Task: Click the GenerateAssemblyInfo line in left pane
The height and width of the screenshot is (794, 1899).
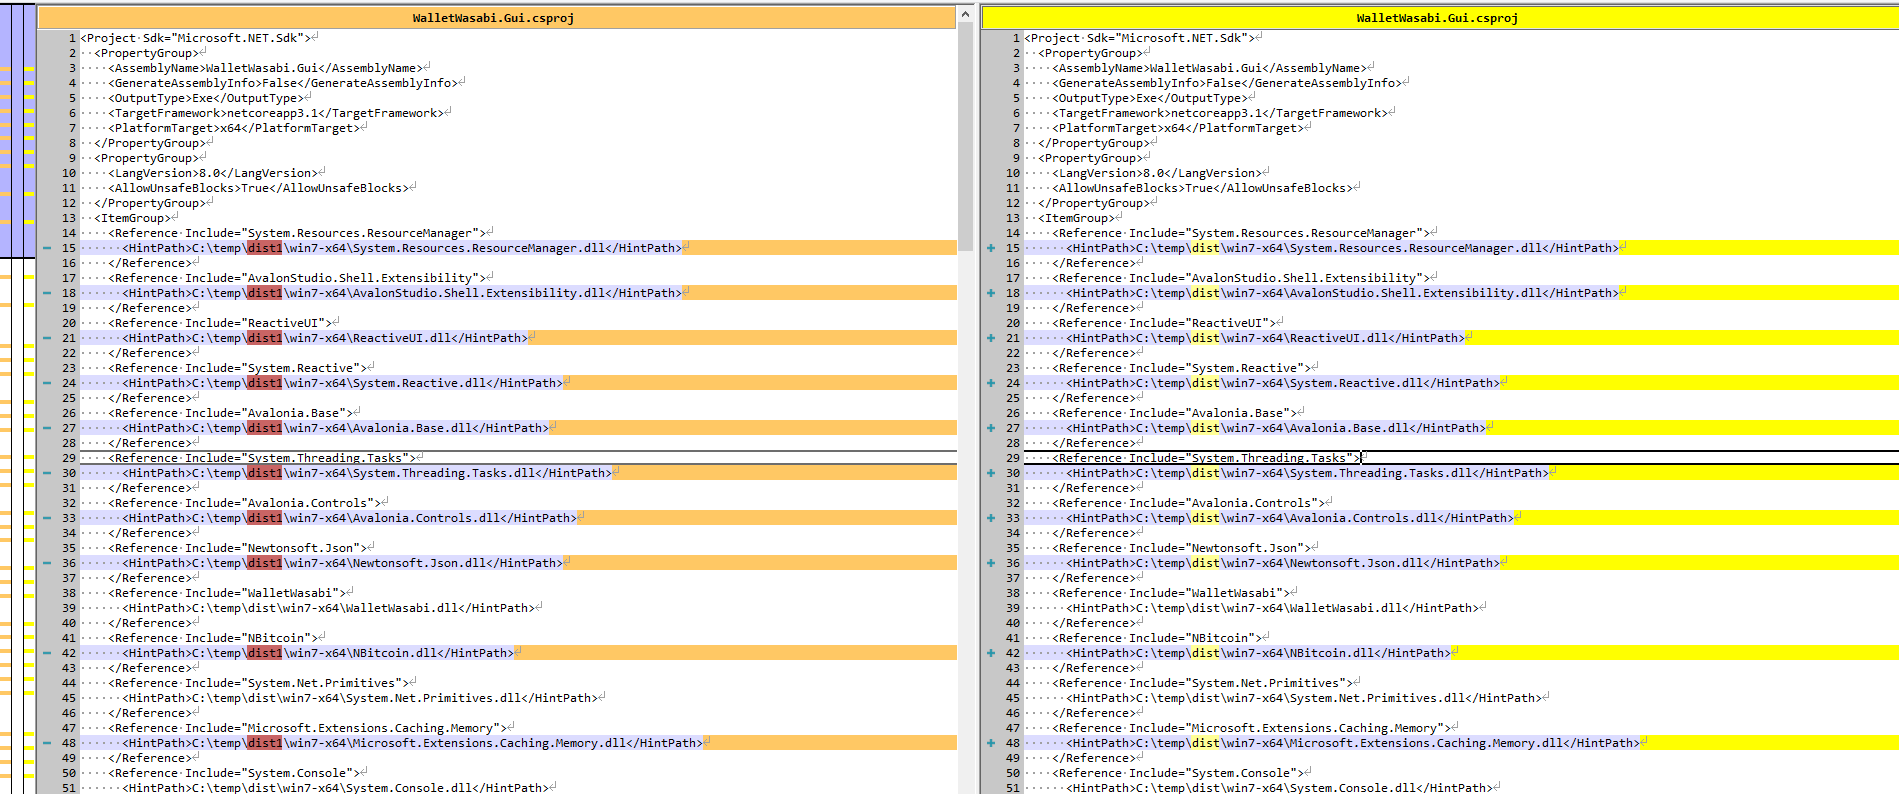Action: [x=284, y=83]
